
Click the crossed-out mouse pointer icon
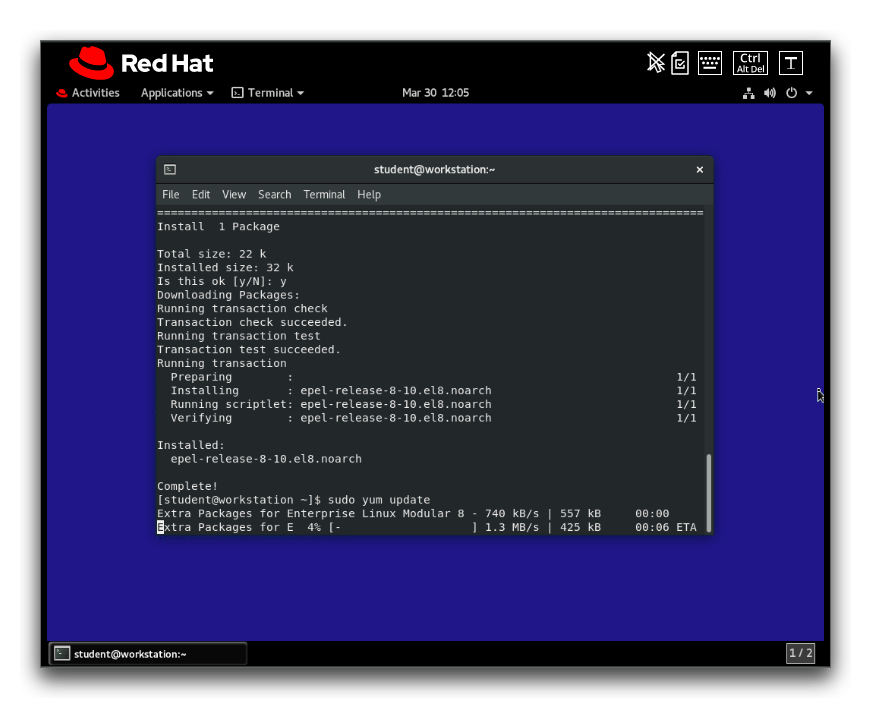click(x=655, y=63)
